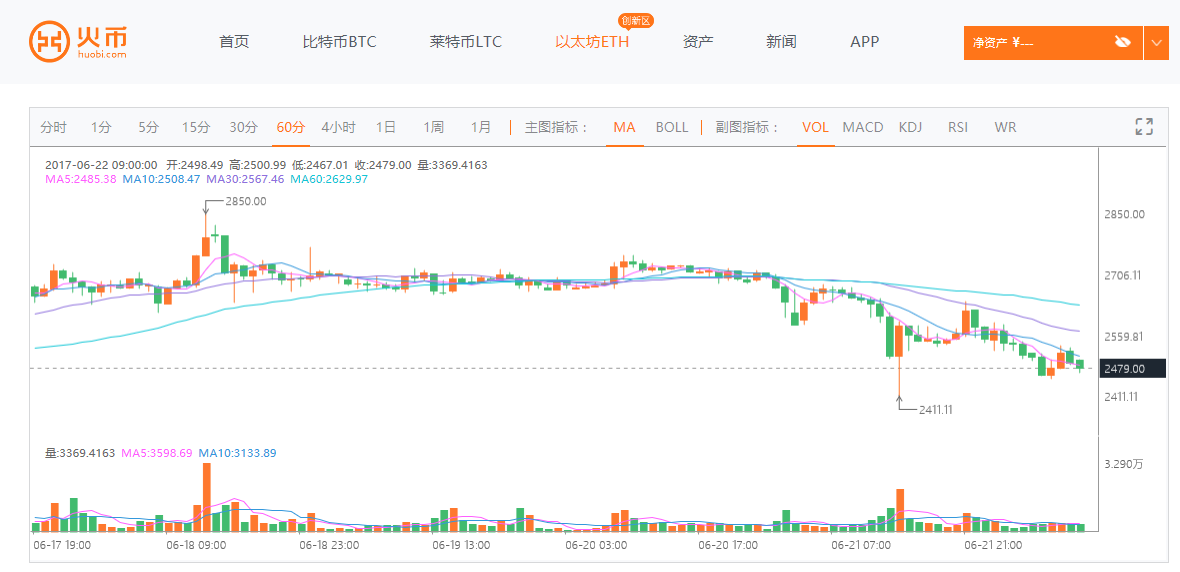
Task: Switch sub-indicator to MACD
Action: pyautogui.click(x=863, y=127)
